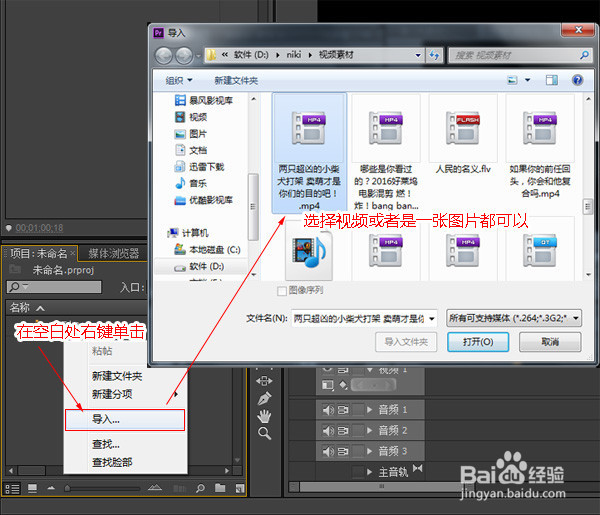Create new bin folder icon in project panel

coord(220,488)
